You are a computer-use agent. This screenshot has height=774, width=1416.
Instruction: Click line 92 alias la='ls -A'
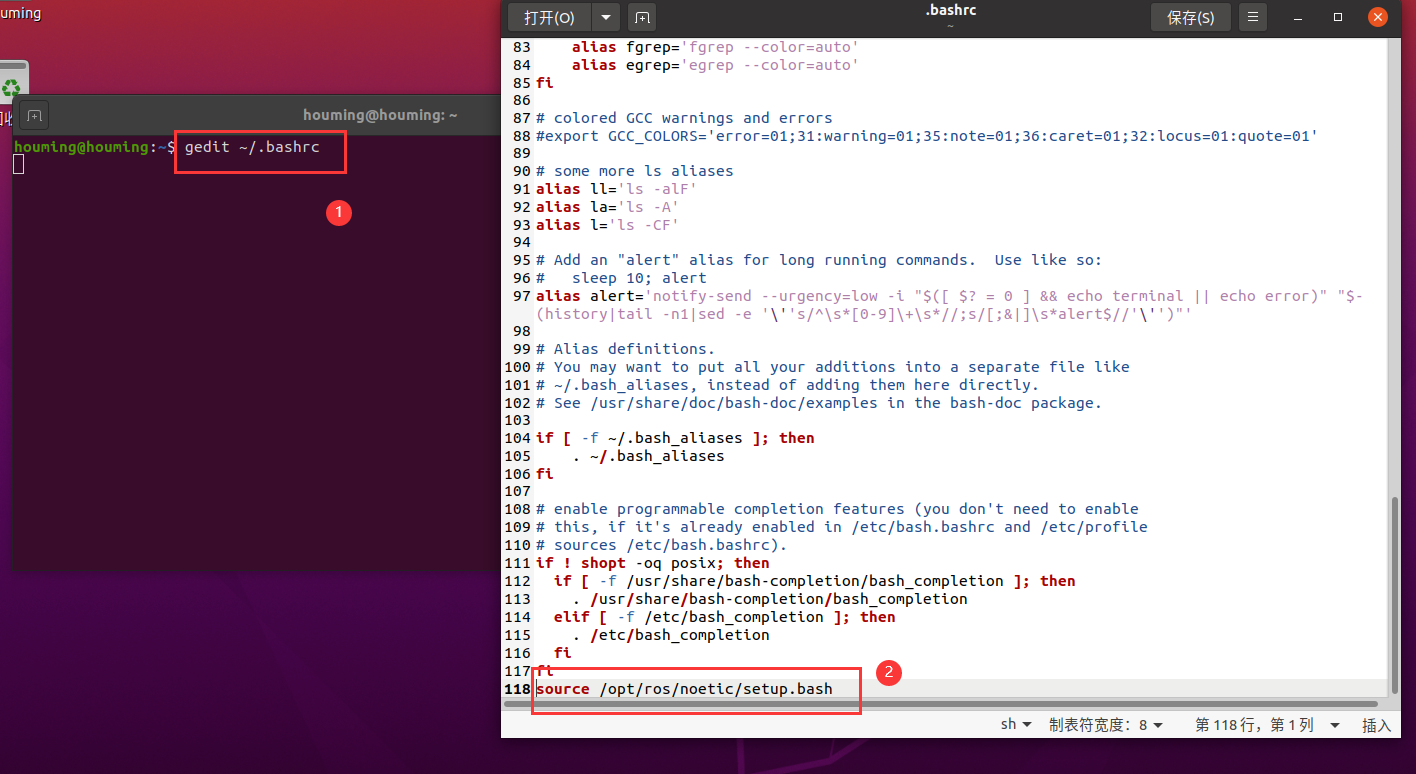pyautogui.click(x=607, y=206)
